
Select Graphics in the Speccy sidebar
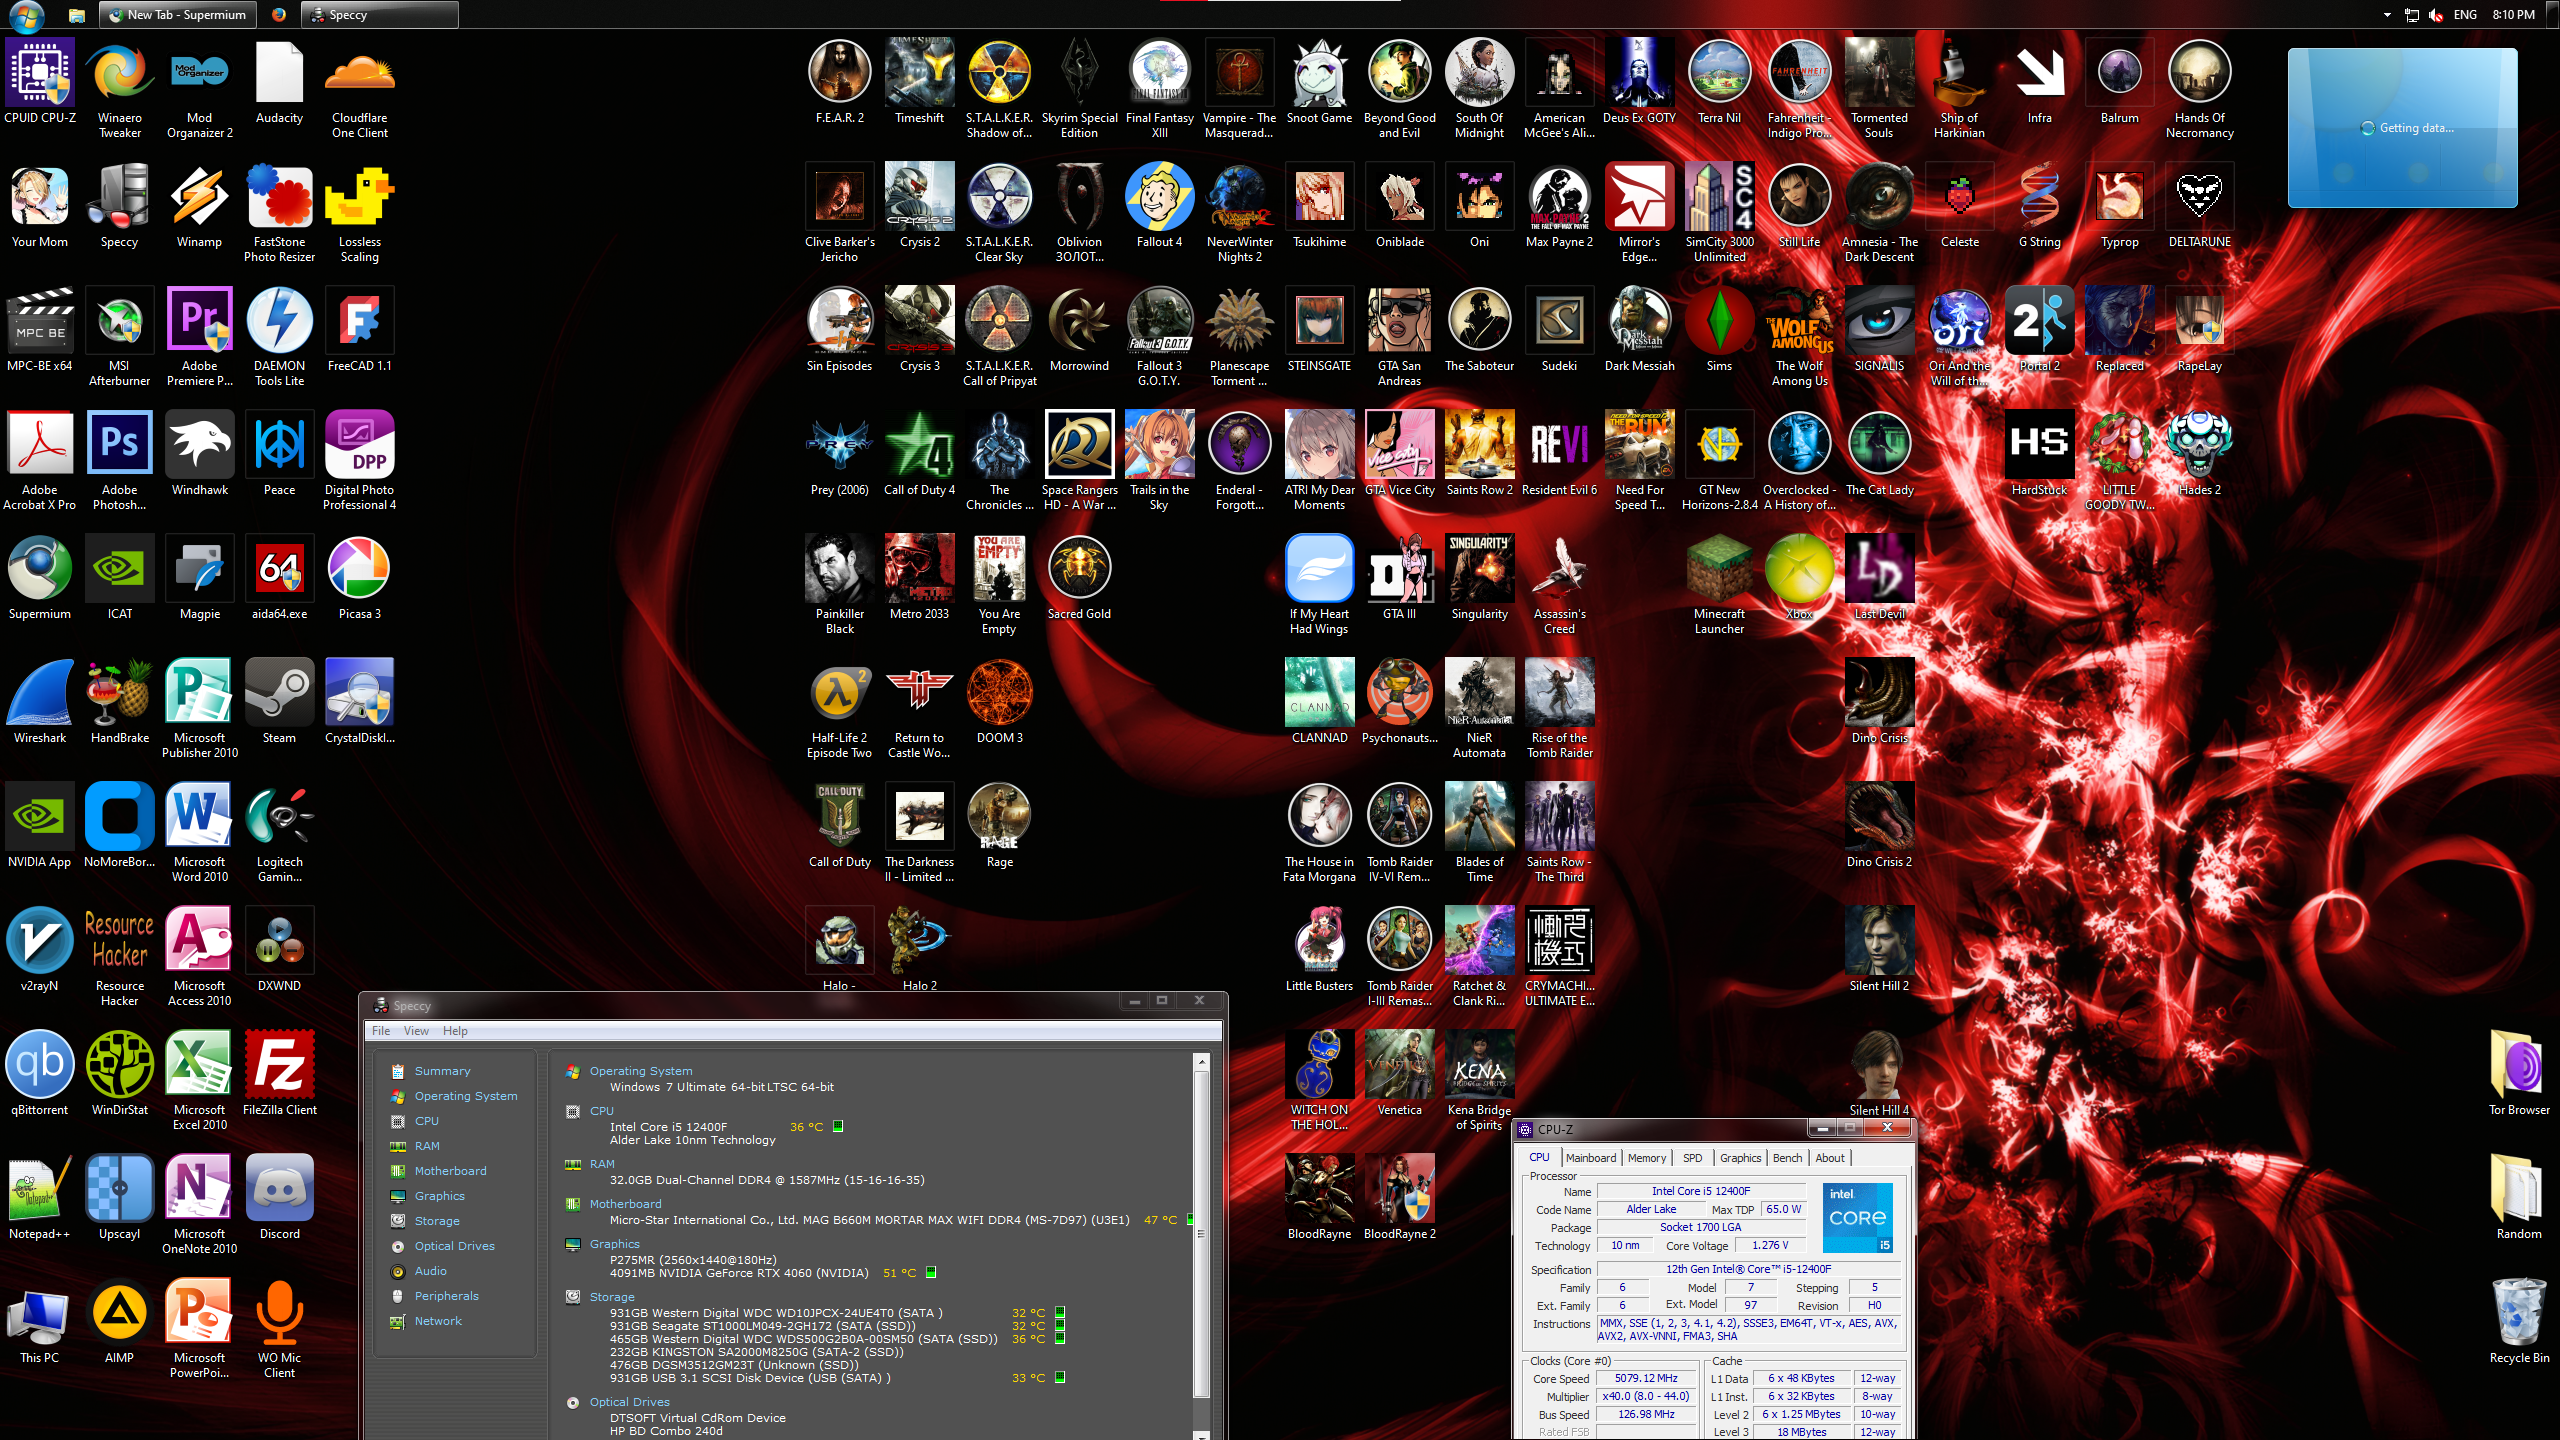(440, 1196)
